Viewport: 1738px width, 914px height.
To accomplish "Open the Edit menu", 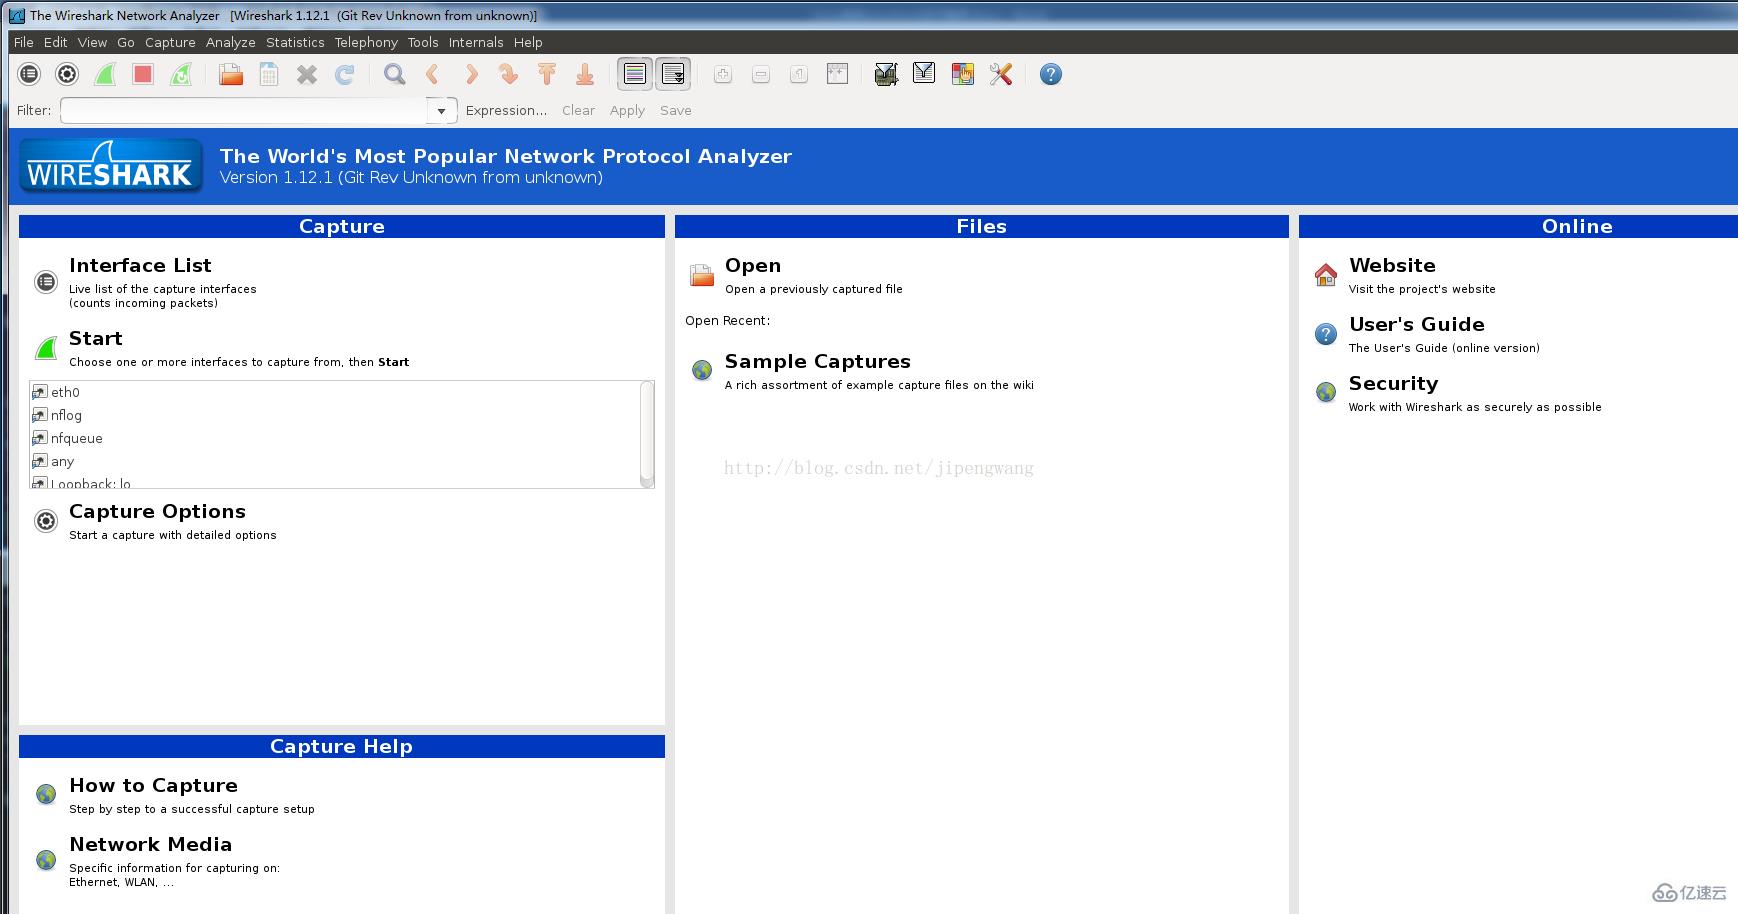I will coord(56,42).
